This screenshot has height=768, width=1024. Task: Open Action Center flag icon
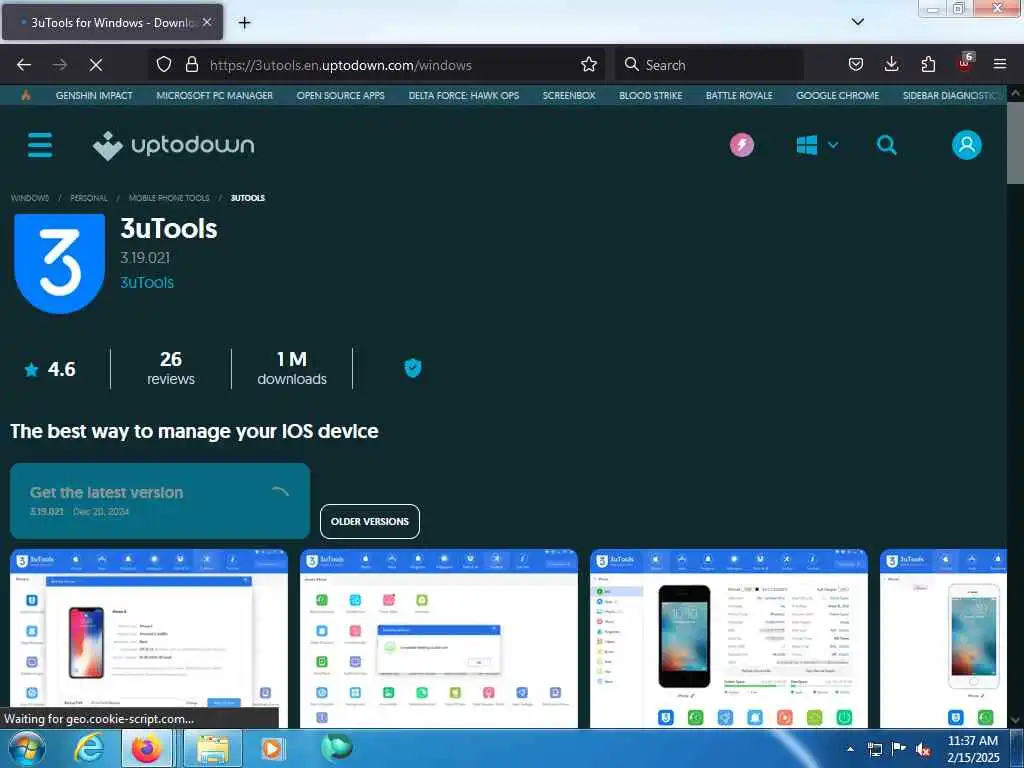pos(899,749)
